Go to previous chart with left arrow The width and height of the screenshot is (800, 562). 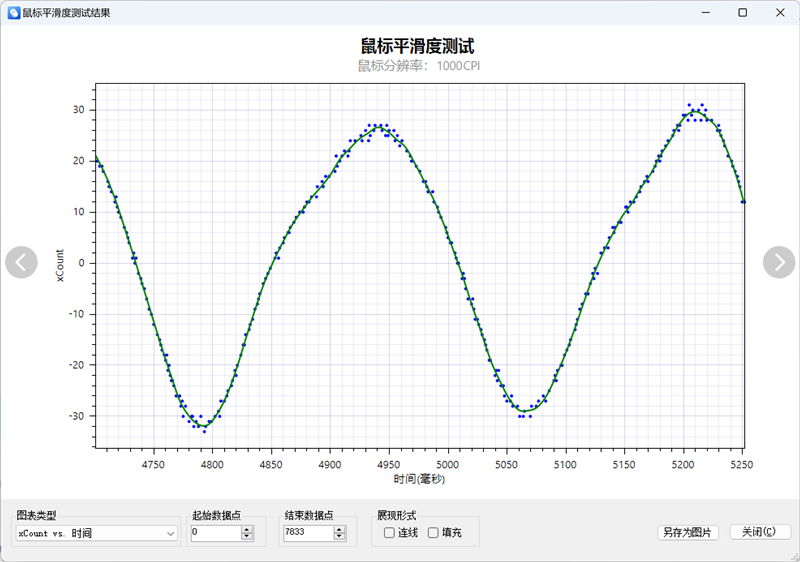coord(21,262)
